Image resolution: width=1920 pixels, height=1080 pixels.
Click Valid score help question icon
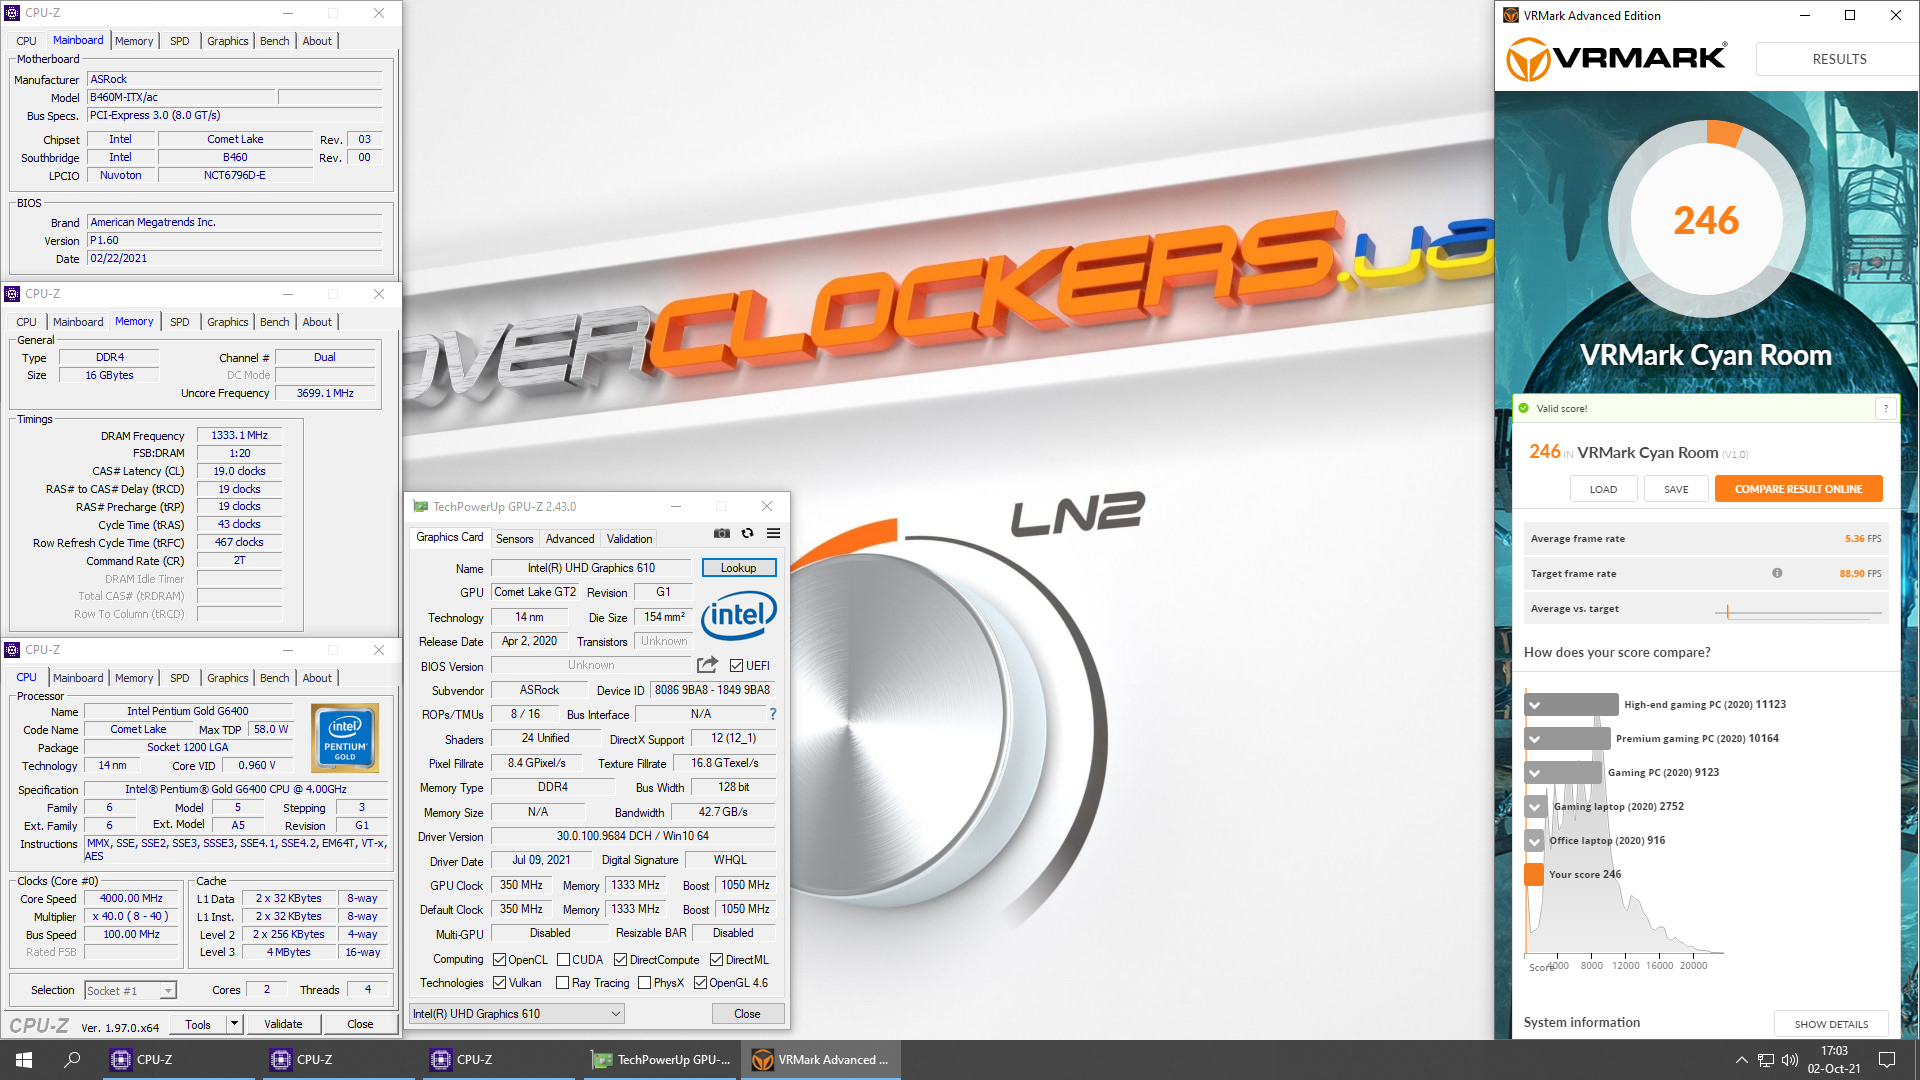click(1886, 408)
